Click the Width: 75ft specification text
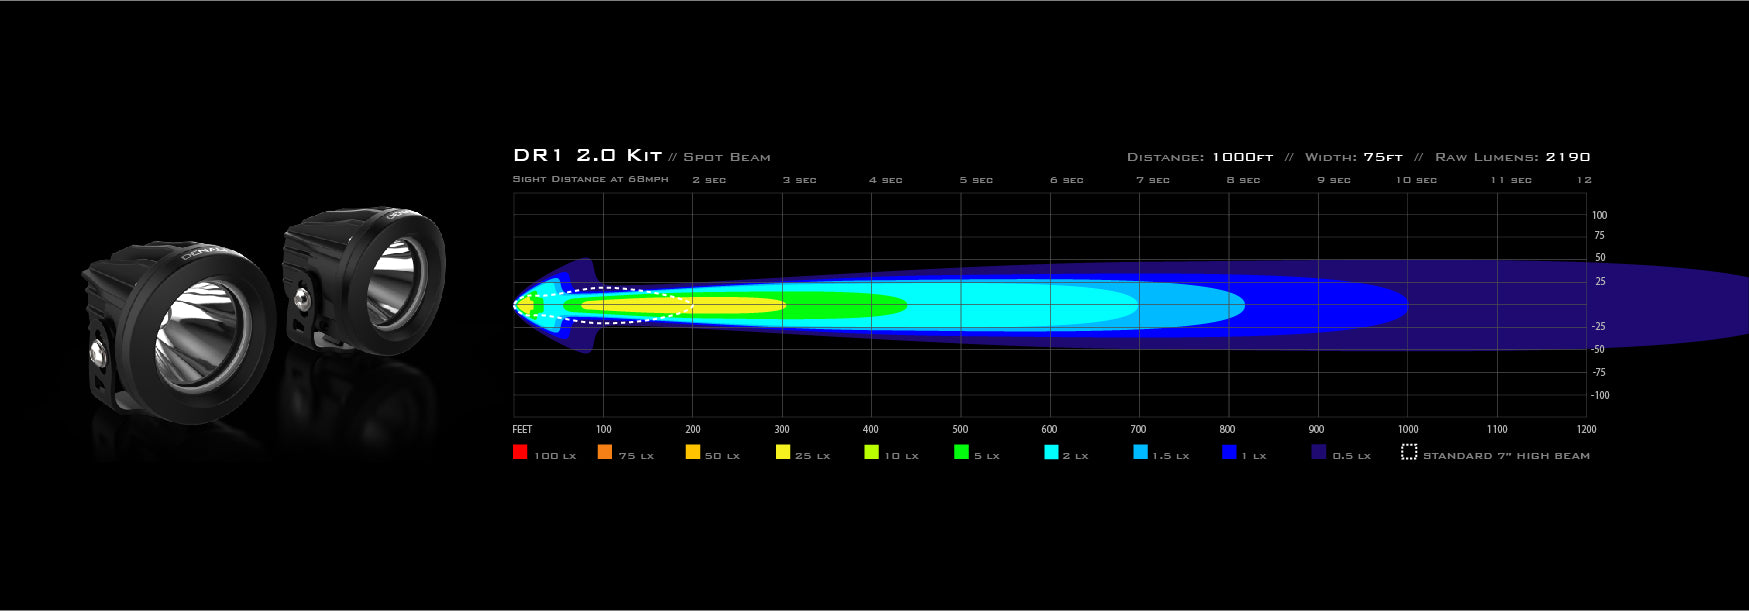This screenshot has height=611, width=1749. point(1353,157)
